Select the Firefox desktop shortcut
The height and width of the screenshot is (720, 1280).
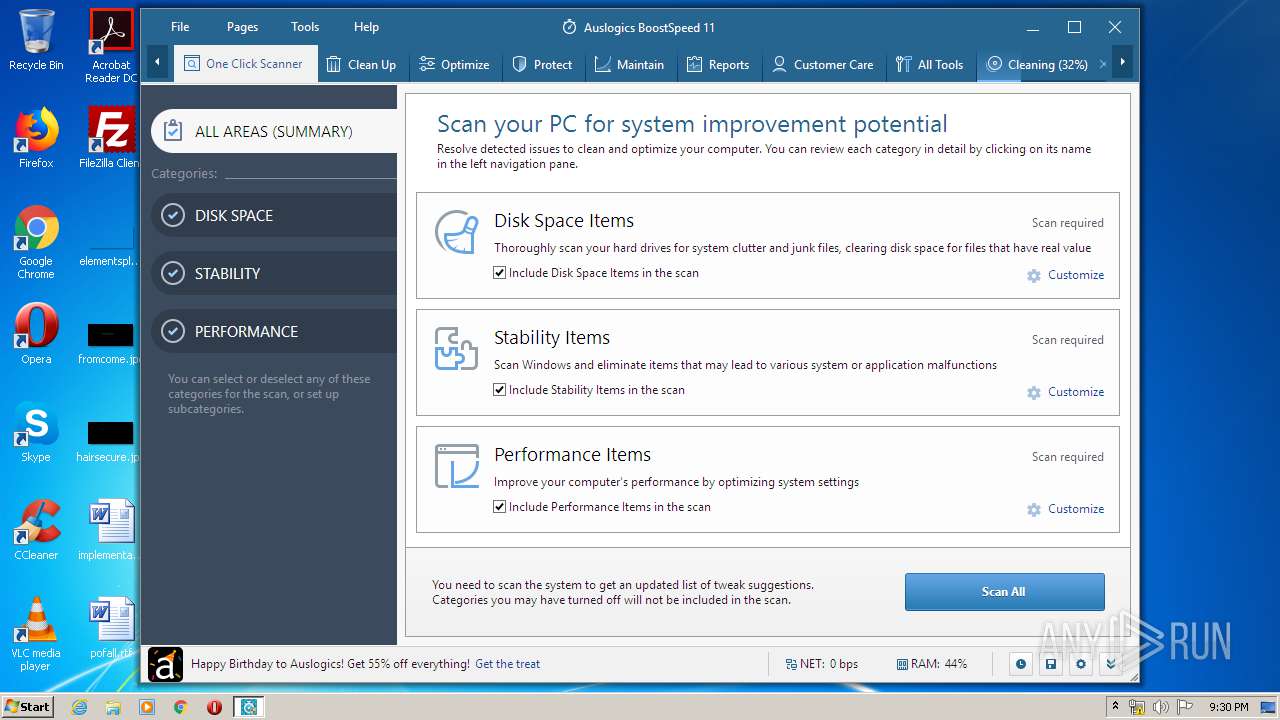pos(36,138)
